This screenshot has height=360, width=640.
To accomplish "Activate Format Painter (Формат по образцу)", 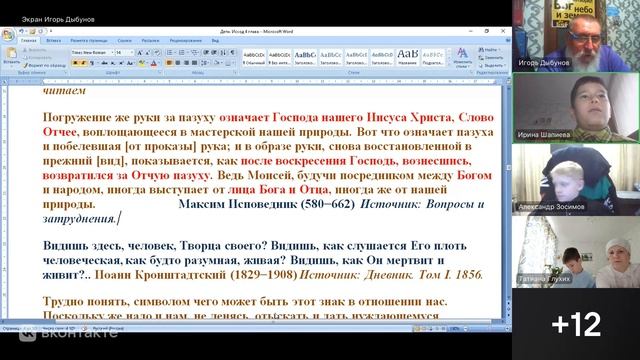I will pyautogui.click(x=44, y=65).
